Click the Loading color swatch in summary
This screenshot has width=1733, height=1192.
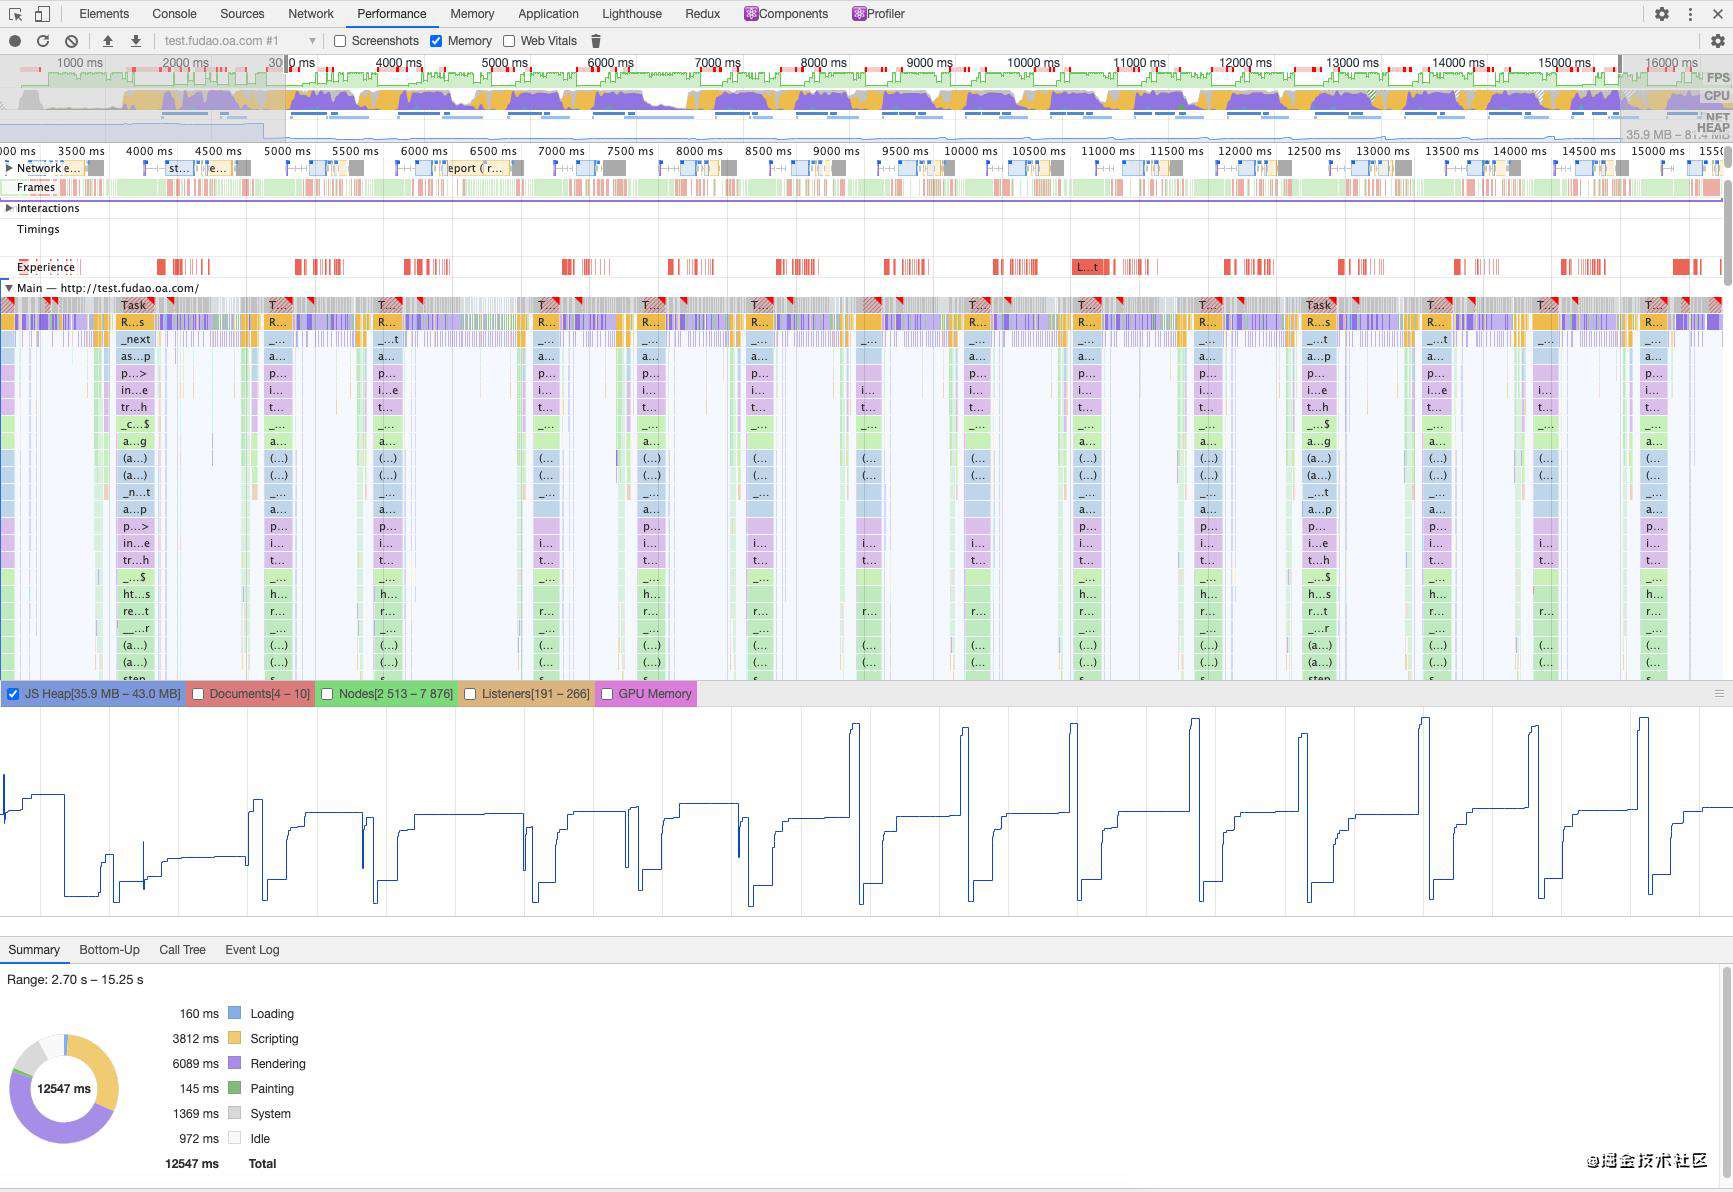[x=235, y=1013]
